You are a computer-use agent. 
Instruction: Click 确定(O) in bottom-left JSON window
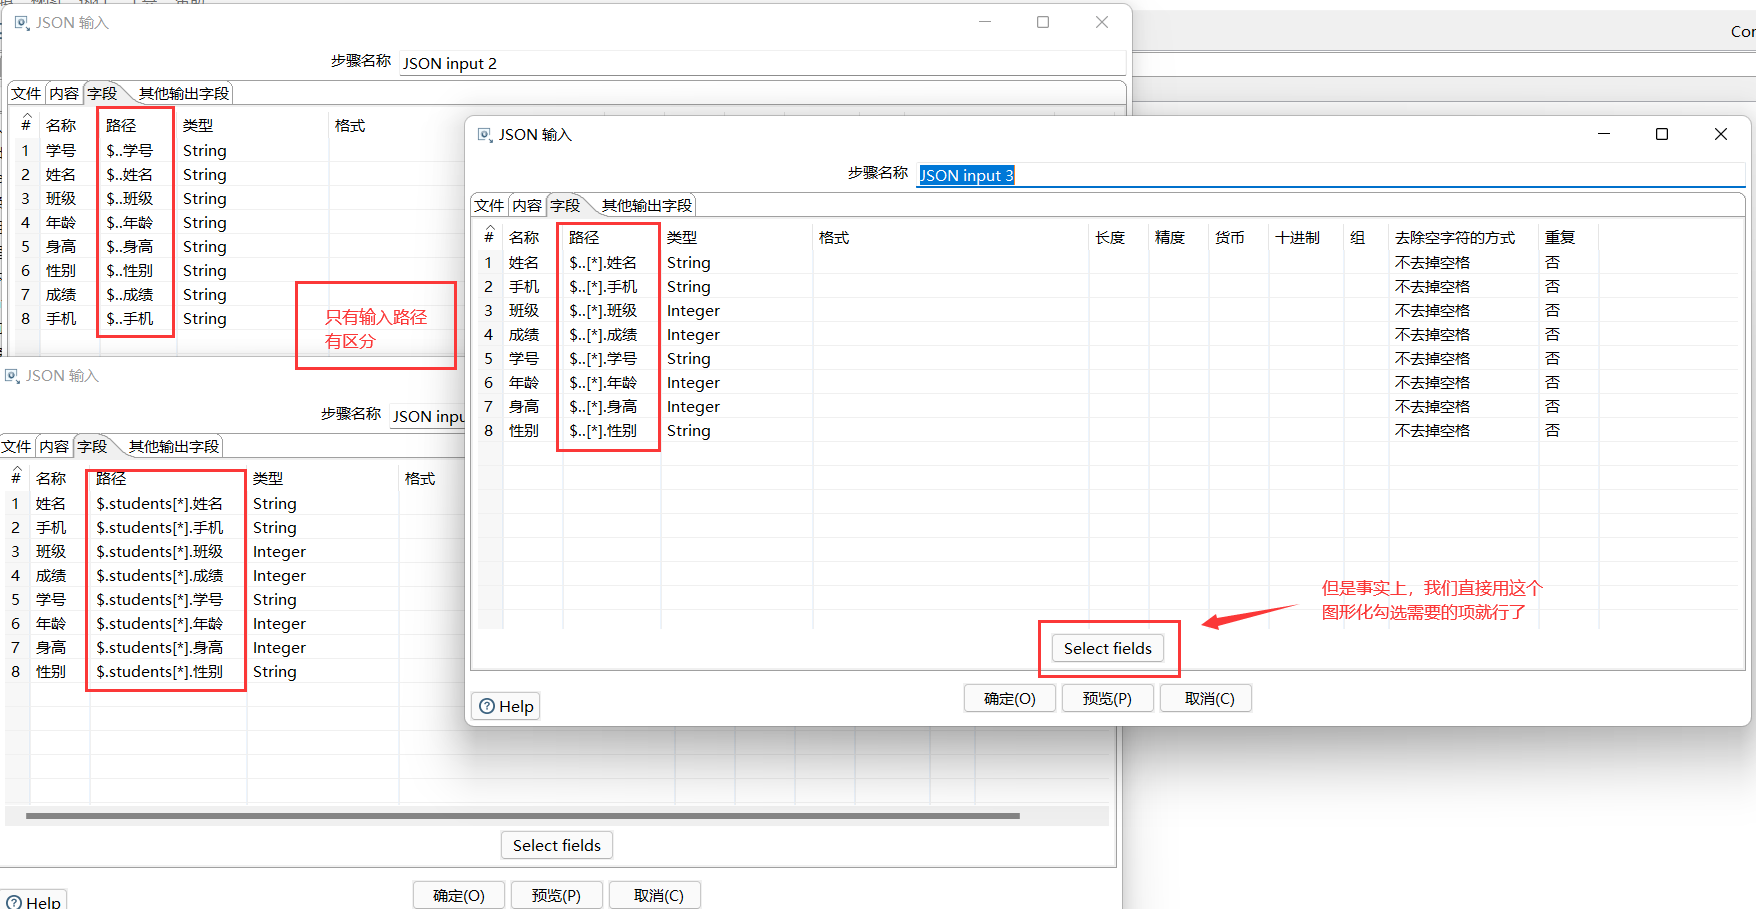(x=458, y=895)
